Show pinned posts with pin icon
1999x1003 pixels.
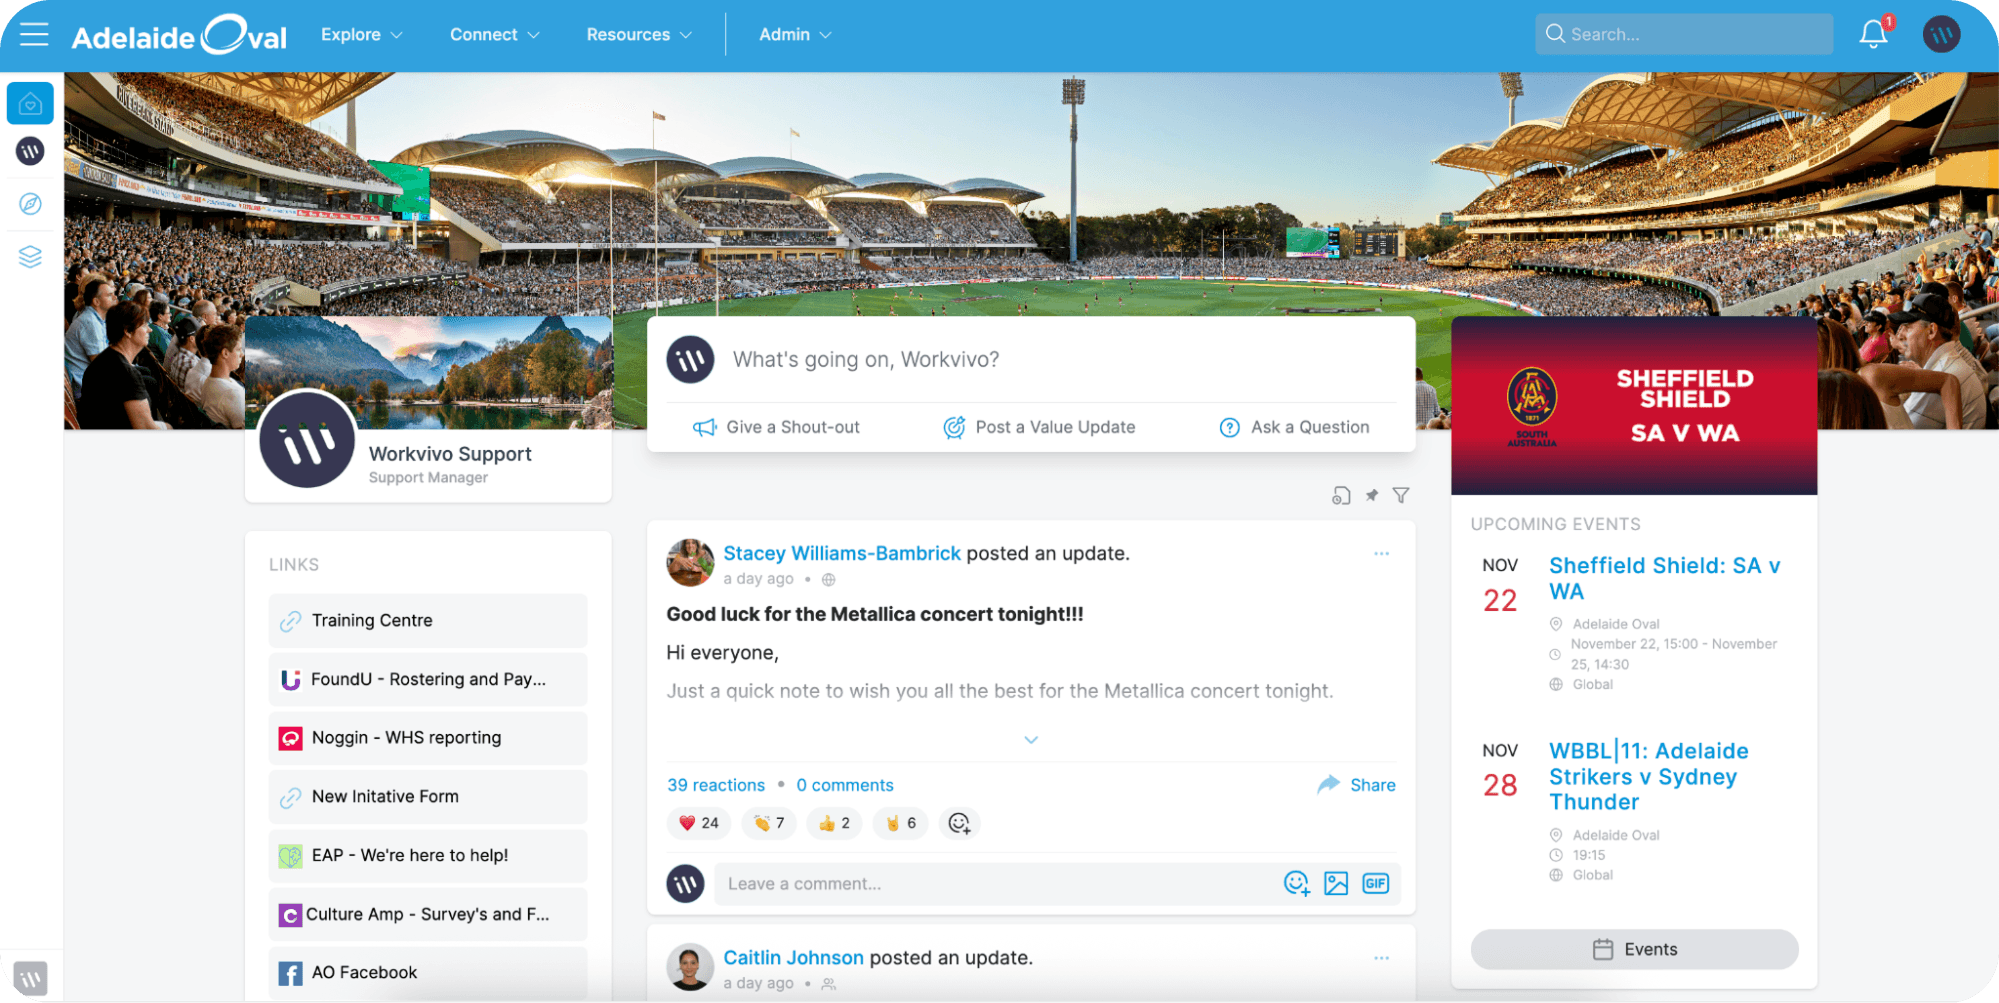click(x=1372, y=495)
